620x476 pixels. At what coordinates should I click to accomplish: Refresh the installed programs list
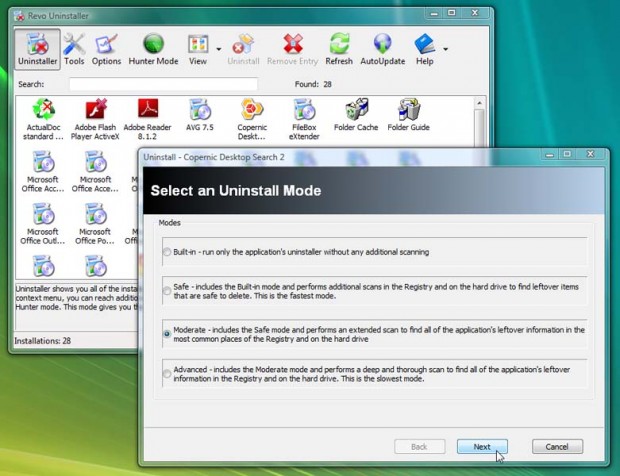point(339,49)
